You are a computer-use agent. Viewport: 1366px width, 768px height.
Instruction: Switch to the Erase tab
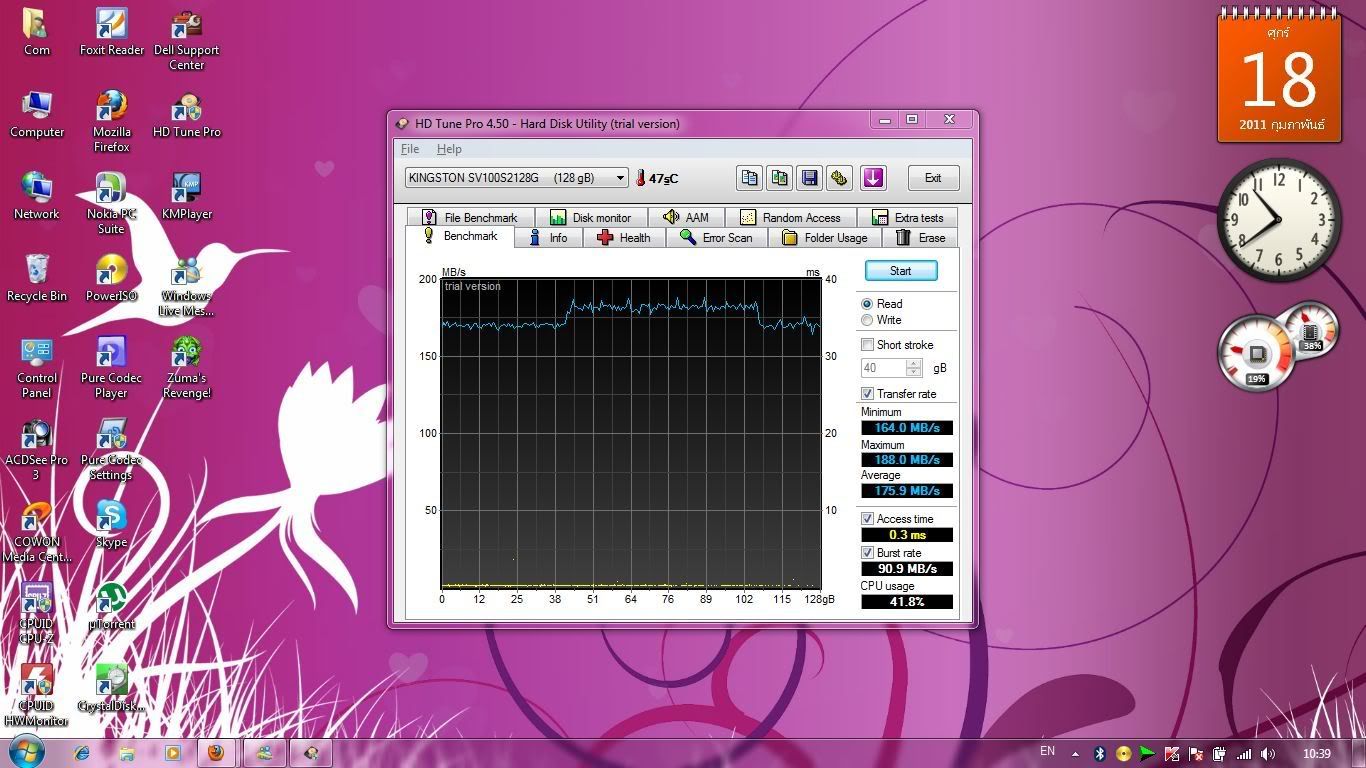point(921,238)
